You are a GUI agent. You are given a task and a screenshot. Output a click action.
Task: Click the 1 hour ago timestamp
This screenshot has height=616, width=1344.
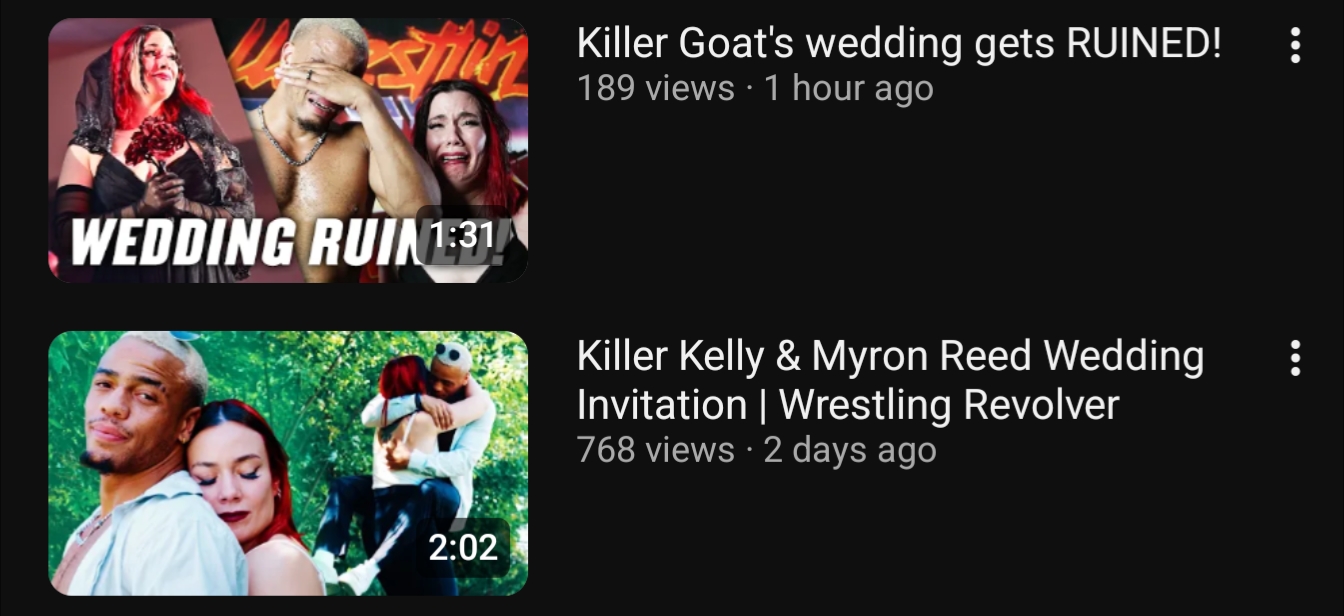[848, 88]
